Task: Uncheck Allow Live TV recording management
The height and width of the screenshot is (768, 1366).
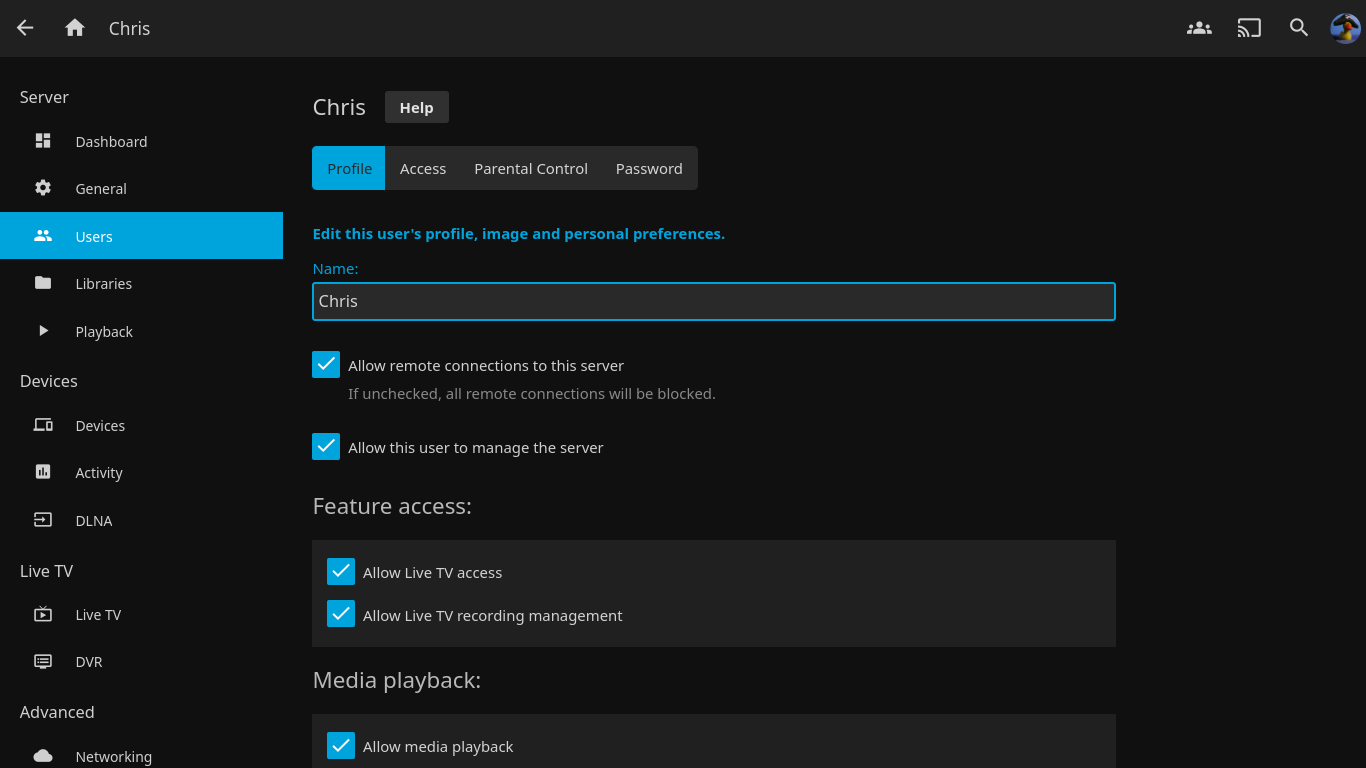Action: click(341, 615)
